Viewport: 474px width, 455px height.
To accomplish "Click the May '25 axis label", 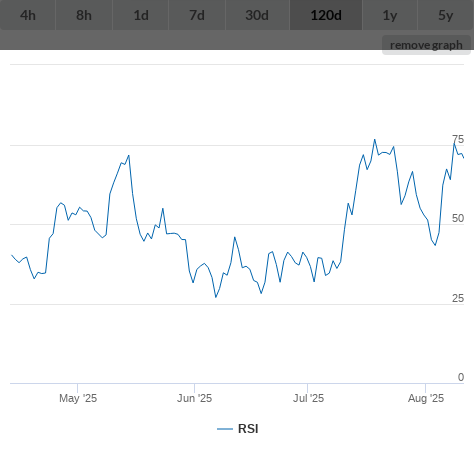I will coord(78,398).
